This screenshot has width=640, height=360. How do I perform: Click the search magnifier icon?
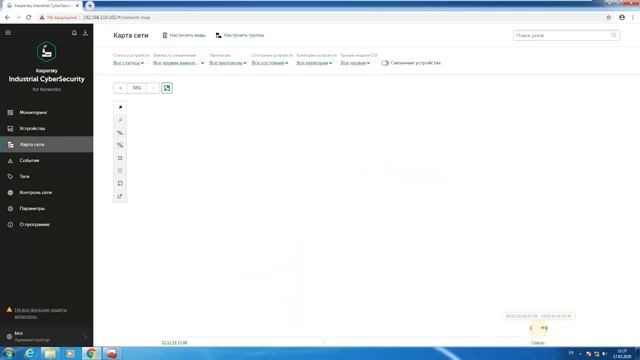(614, 36)
